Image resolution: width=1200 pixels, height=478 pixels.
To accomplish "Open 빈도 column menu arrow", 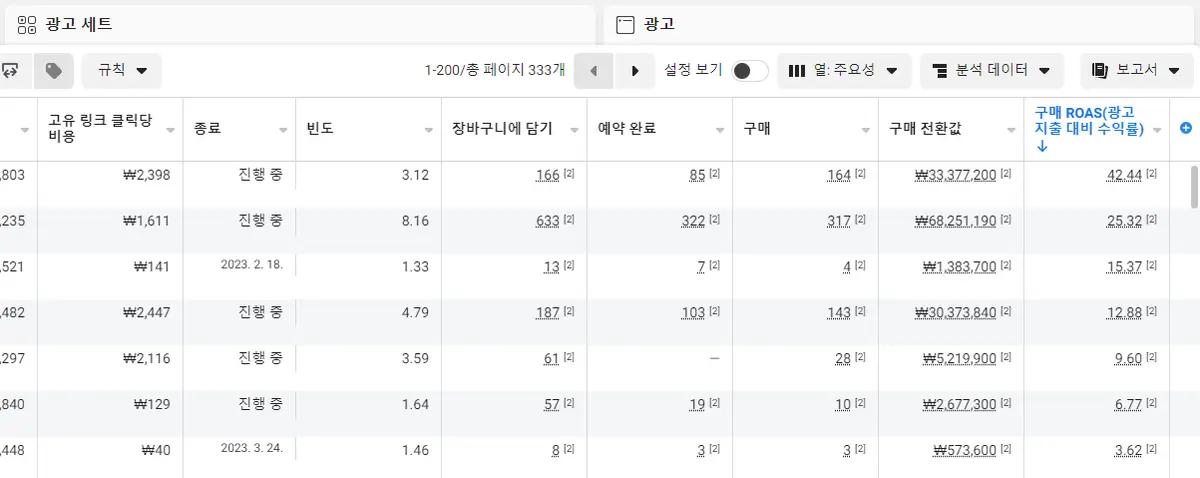I will pos(427,130).
